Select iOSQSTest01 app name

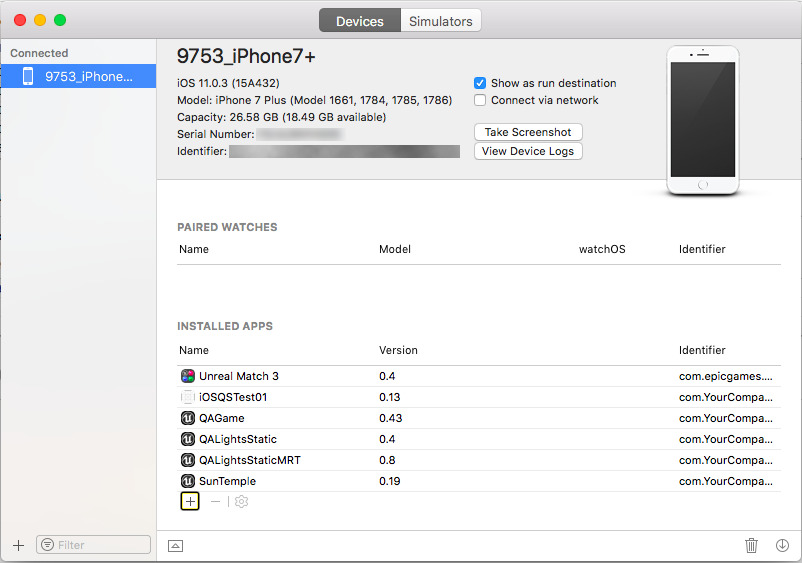pyautogui.click(x=233, y=397)
